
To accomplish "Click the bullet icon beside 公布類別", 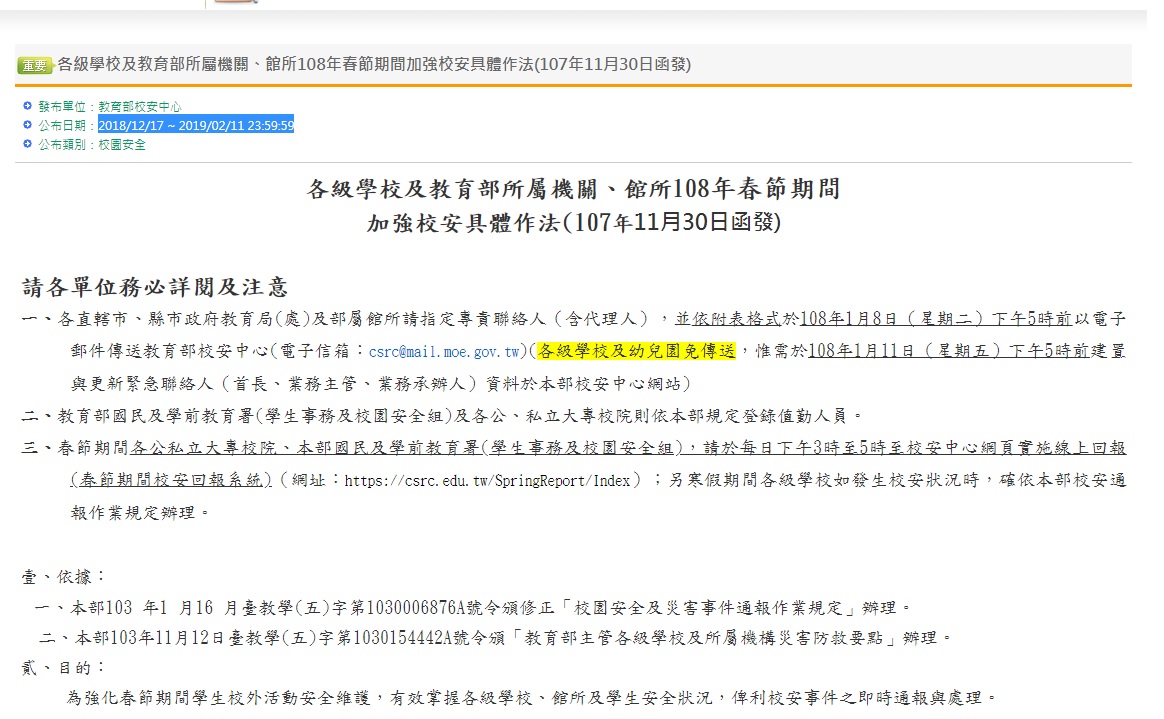I will coord(27,144).
